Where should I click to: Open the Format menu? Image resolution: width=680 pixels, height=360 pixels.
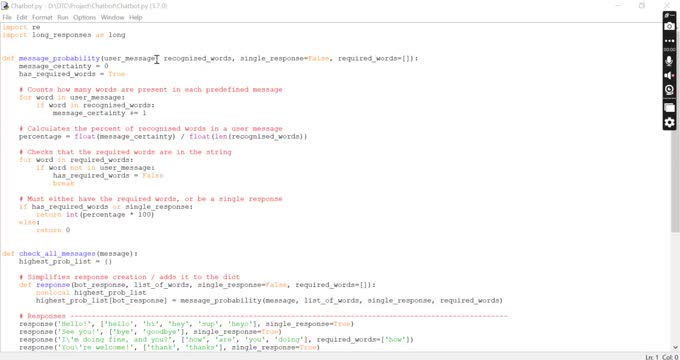point(42,17)
